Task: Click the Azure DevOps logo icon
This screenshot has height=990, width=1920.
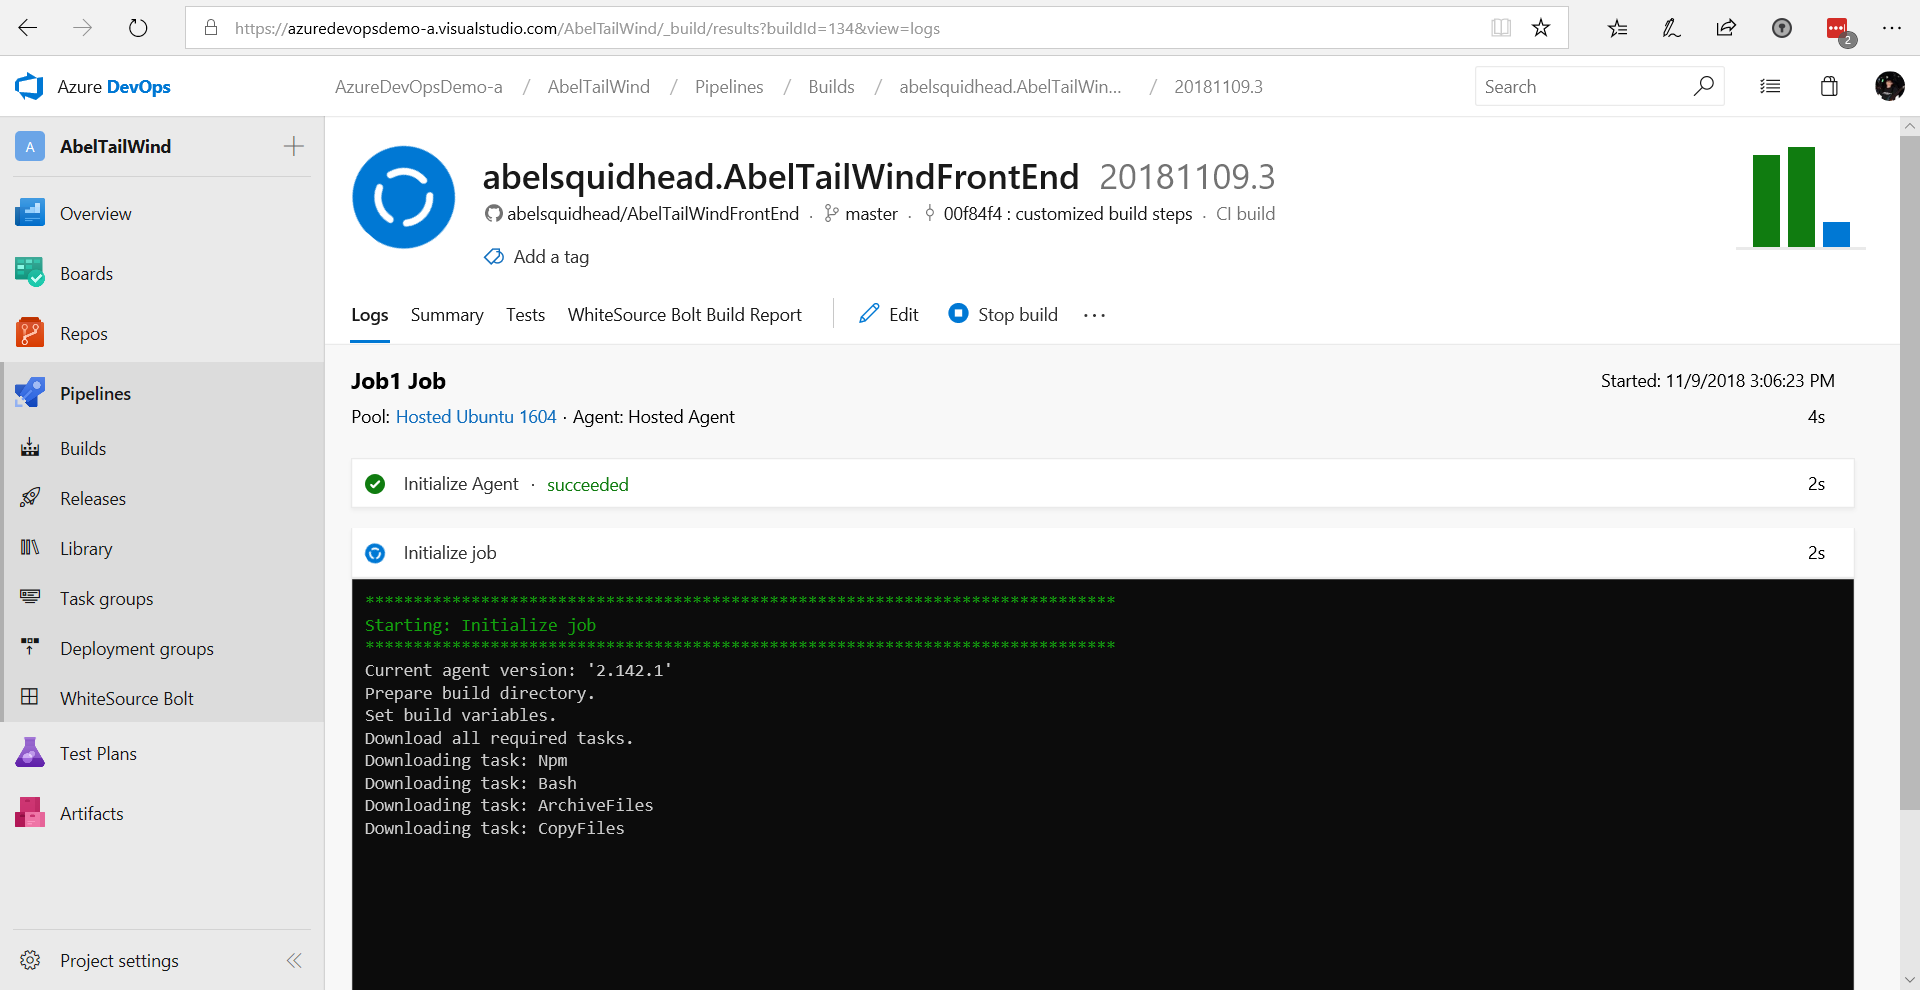Action: click(x=30, y=87)
